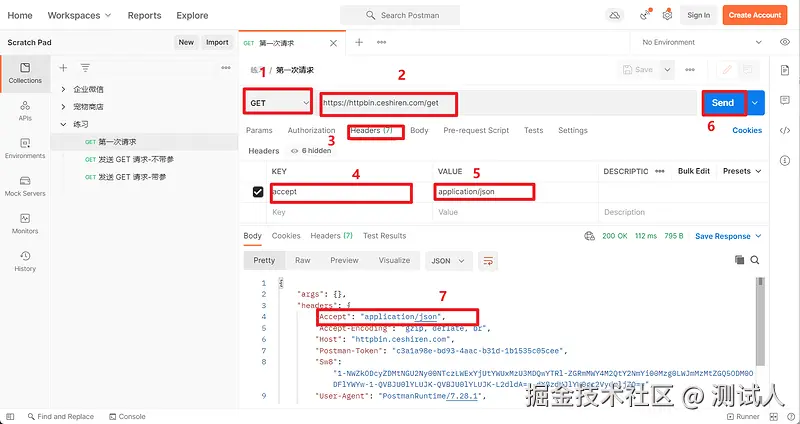Select the Raw response view
This screenshot has width=800, height=424.
coord(303,260)
